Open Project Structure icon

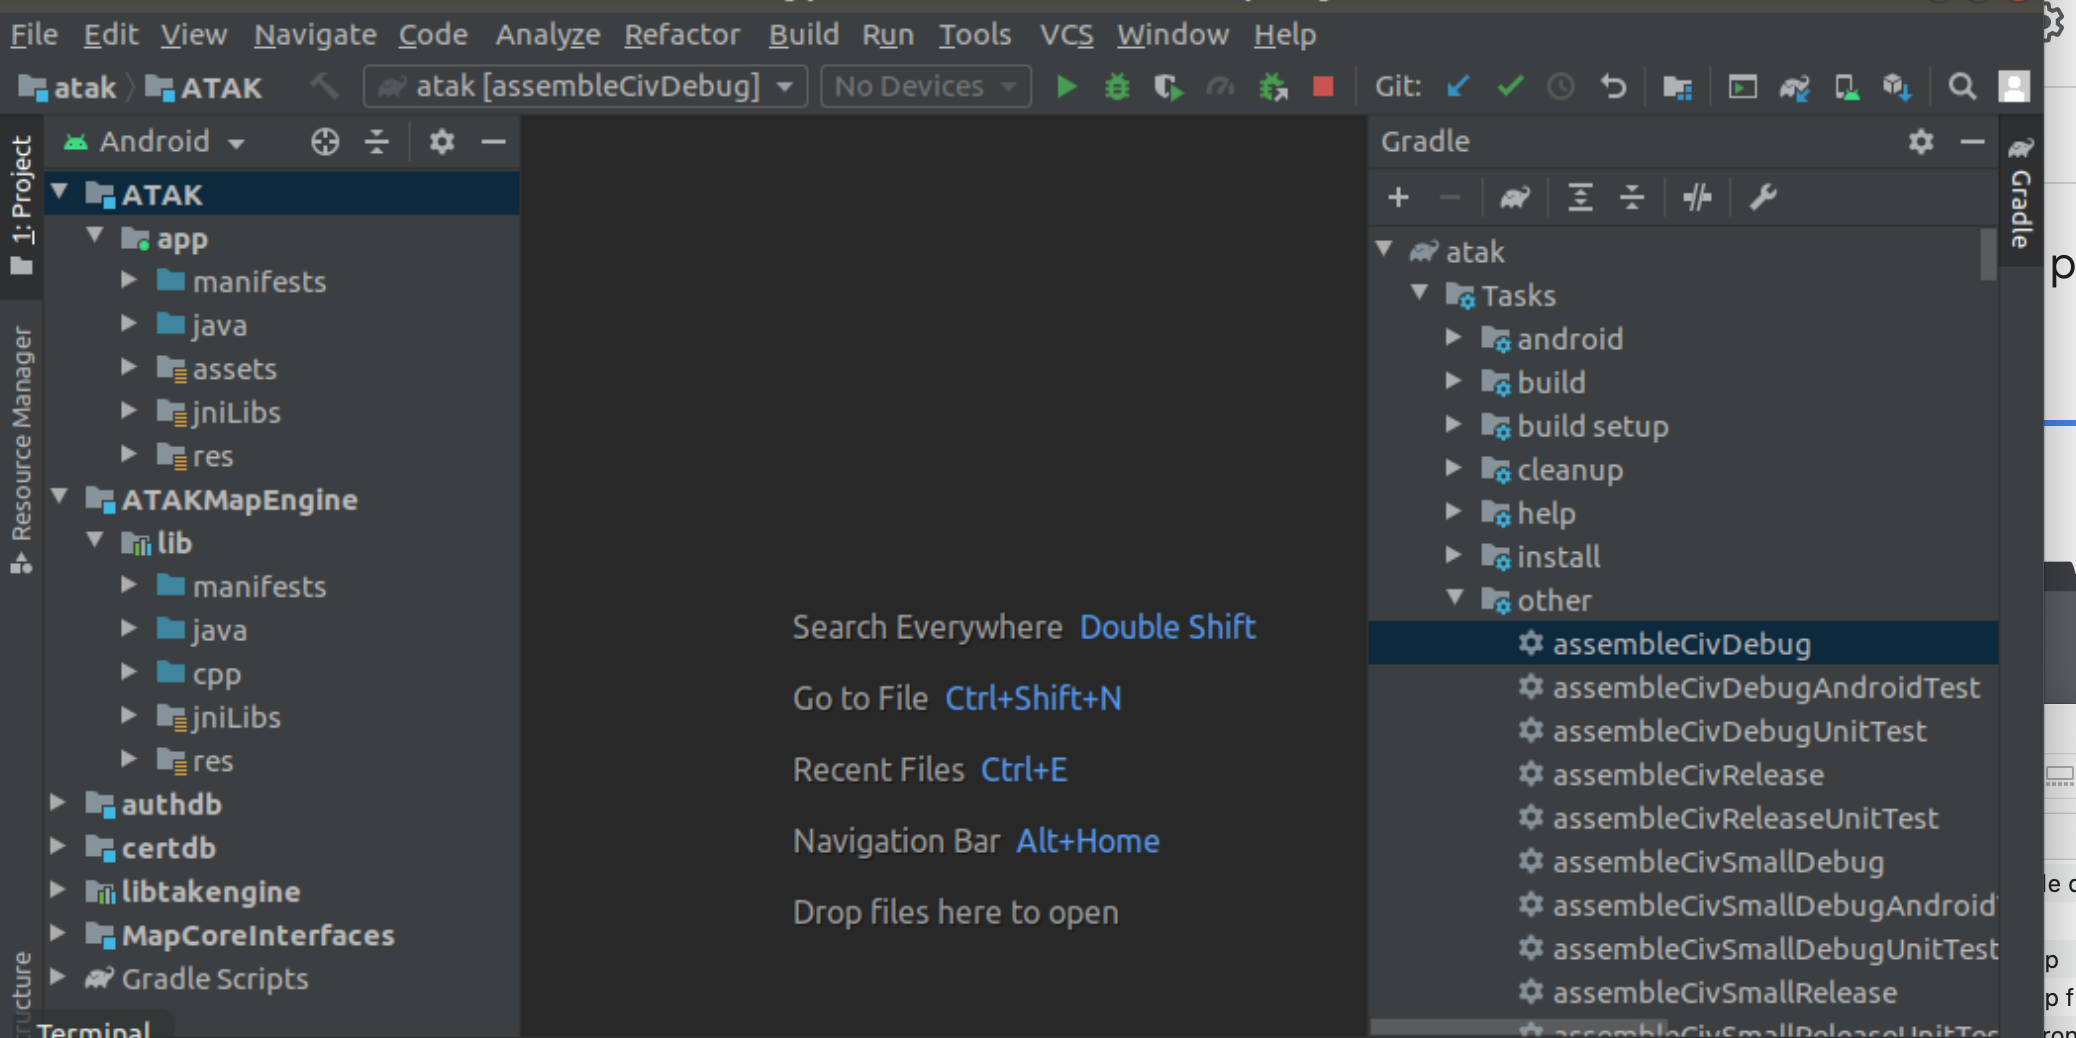point(1678,87)
